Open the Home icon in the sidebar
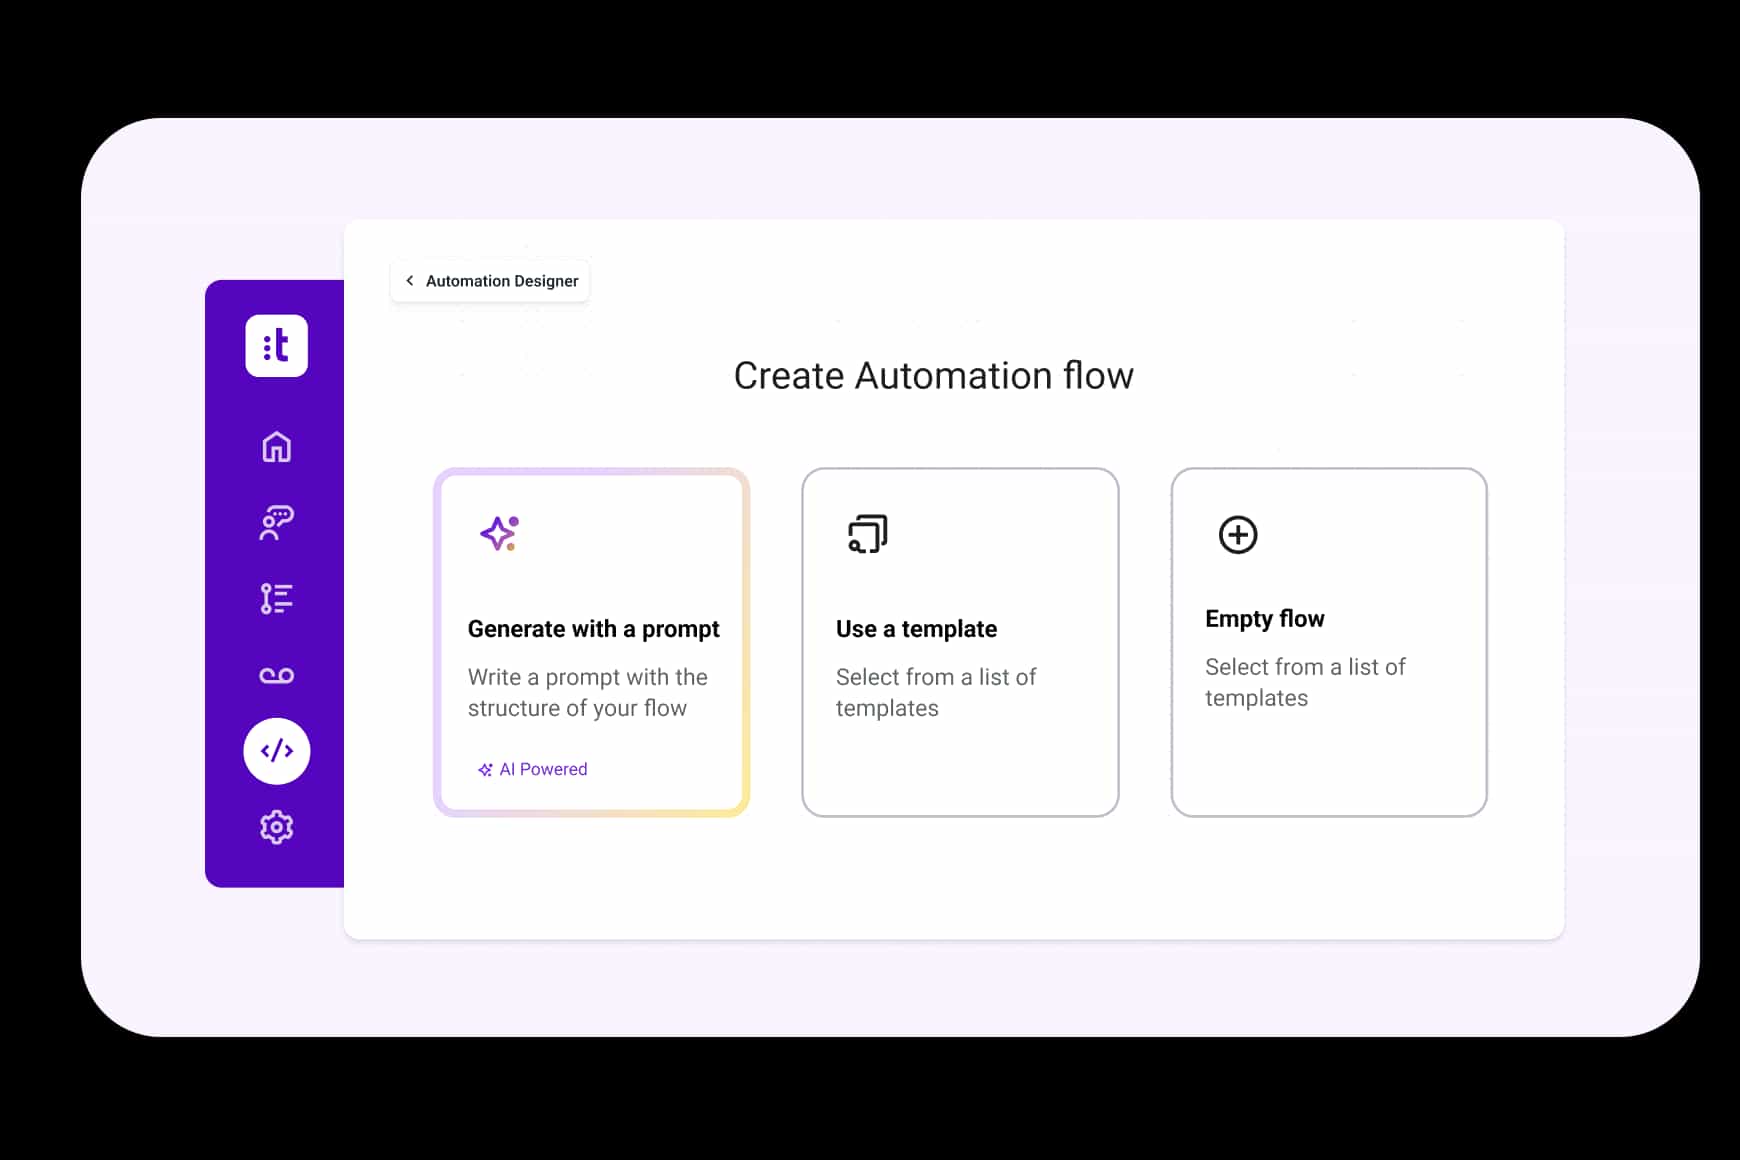The image size is (1740, 1160). pos(276,447)
